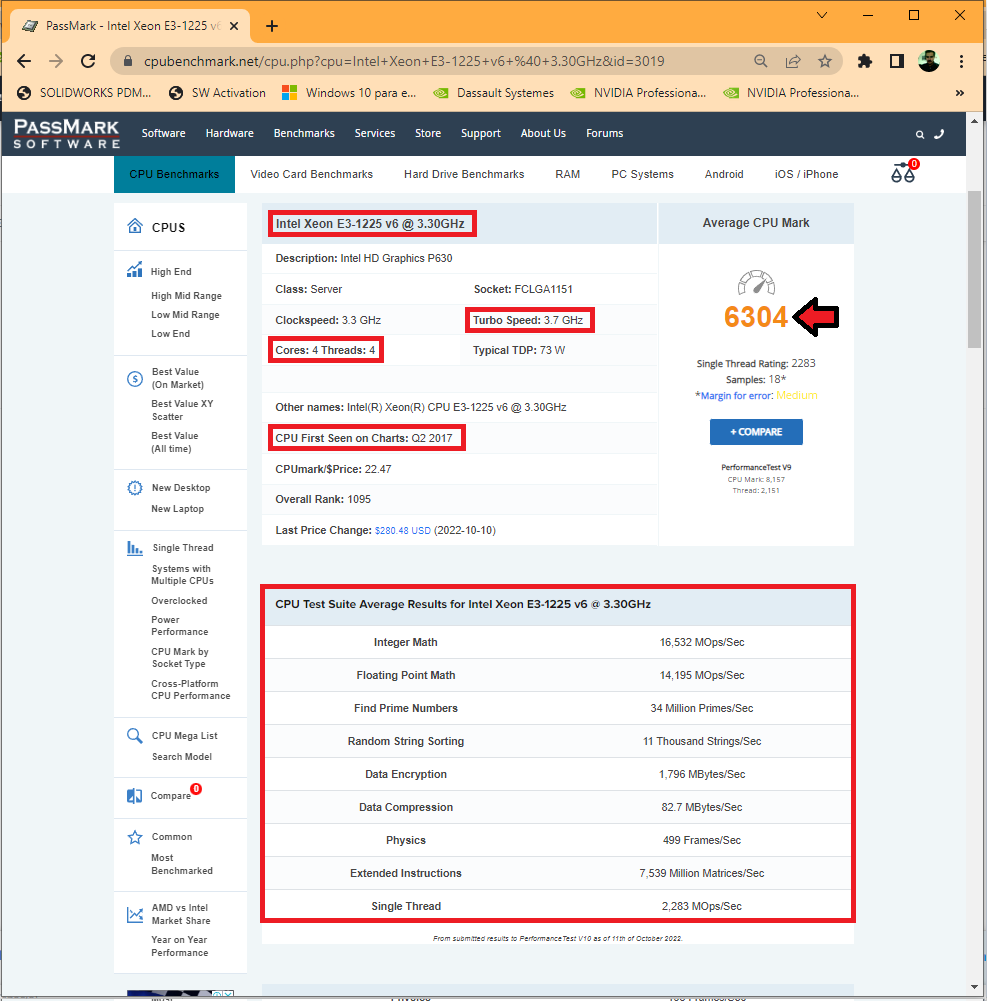Image resolution: width=987 pixels, height=1001 pixels.
Task: Open Best Value XY Scatter link
Action: tap(183, 410)
